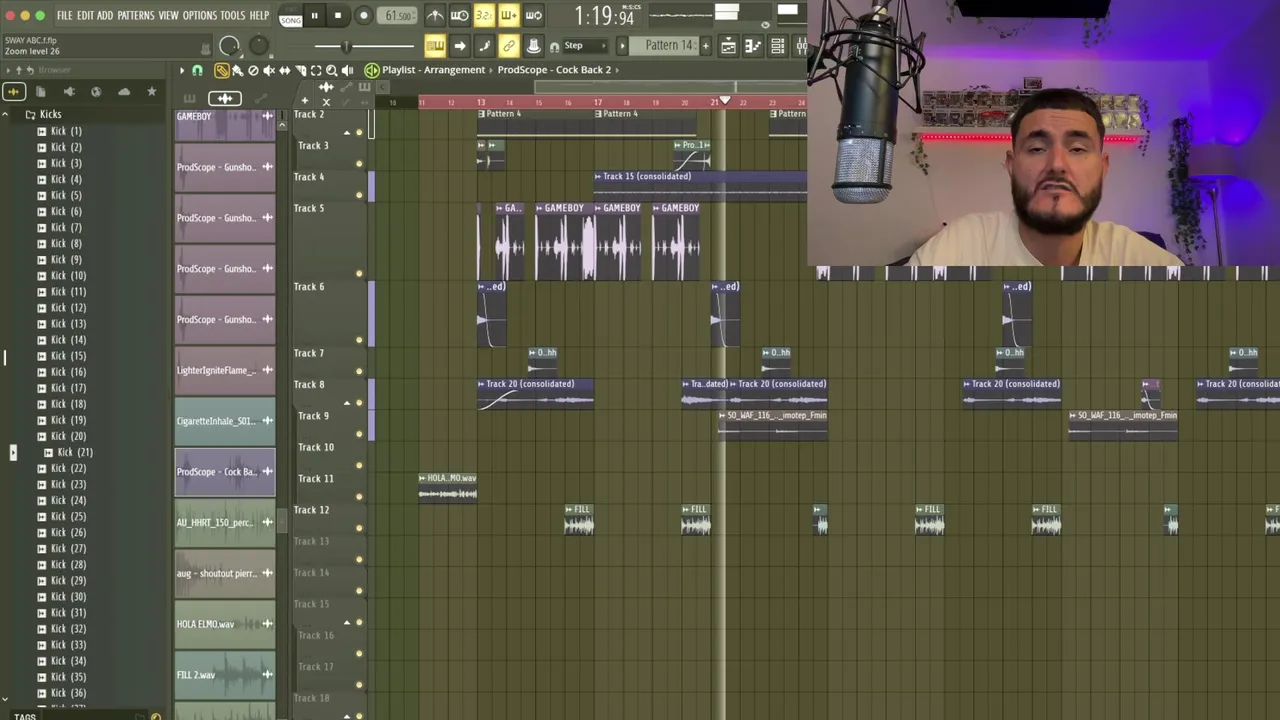Toggle typing keyboard to piano icon

coord(435,46)
